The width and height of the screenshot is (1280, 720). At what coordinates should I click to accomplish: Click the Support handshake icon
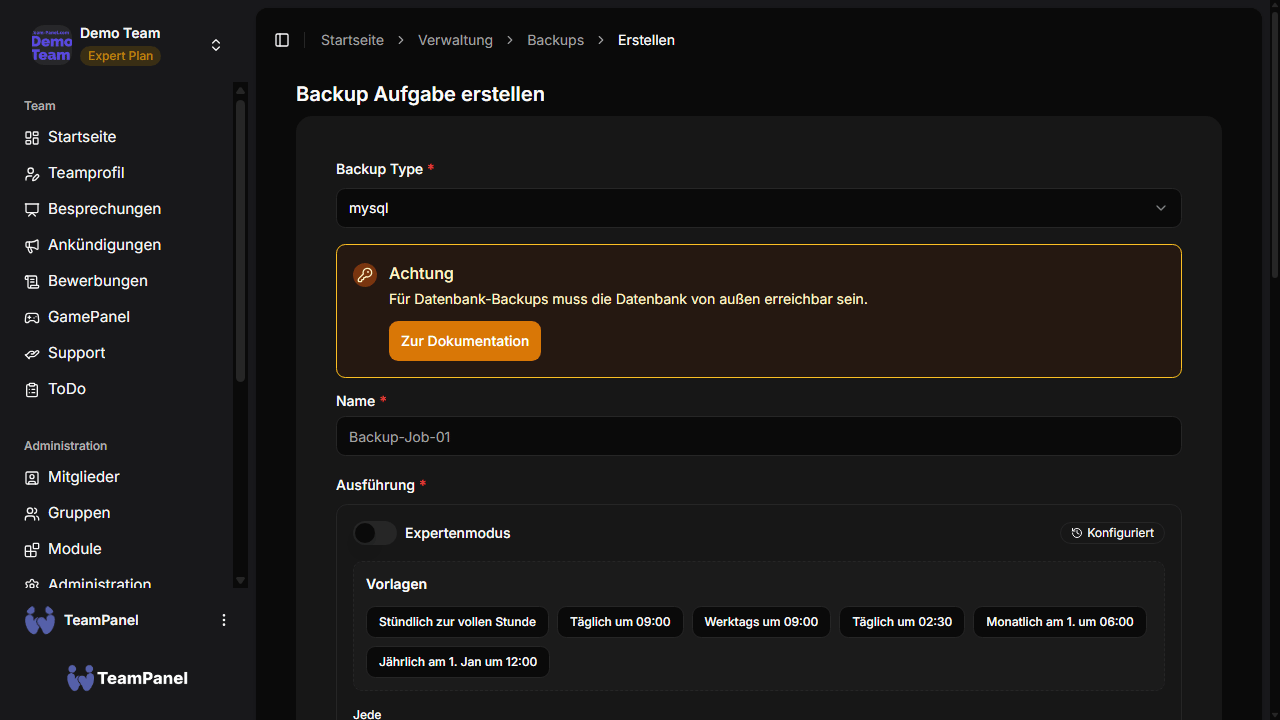coord(31,353)
